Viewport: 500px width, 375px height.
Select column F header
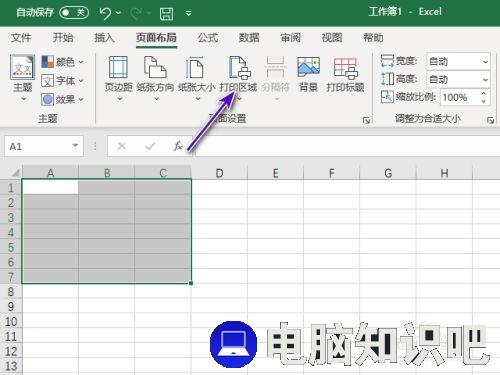tap(332, 173)
